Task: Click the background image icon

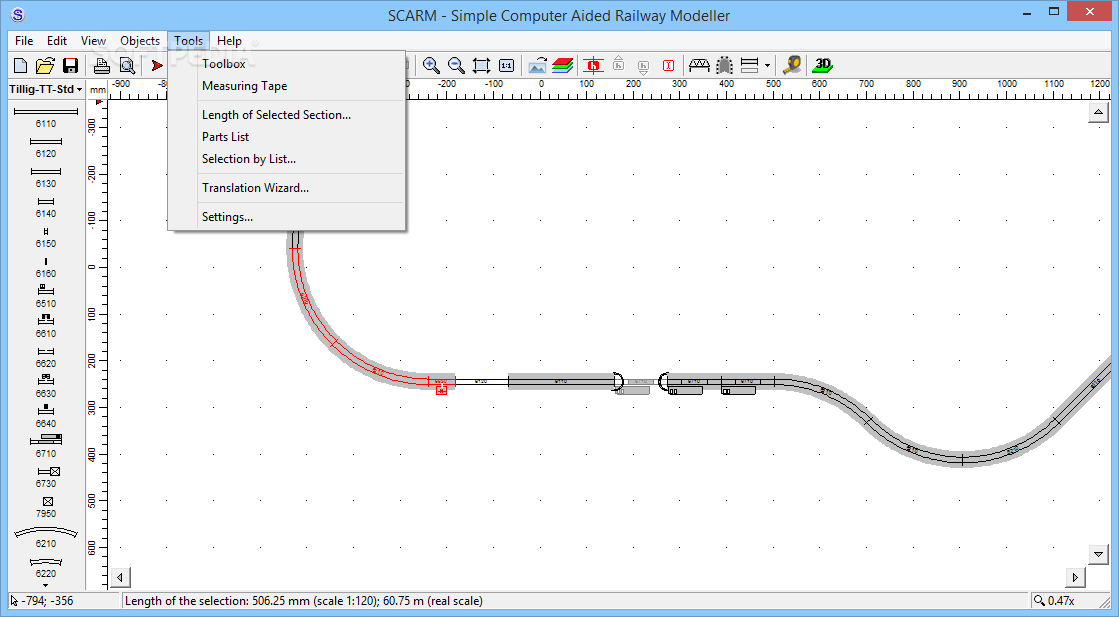Action: coord(537,66)
